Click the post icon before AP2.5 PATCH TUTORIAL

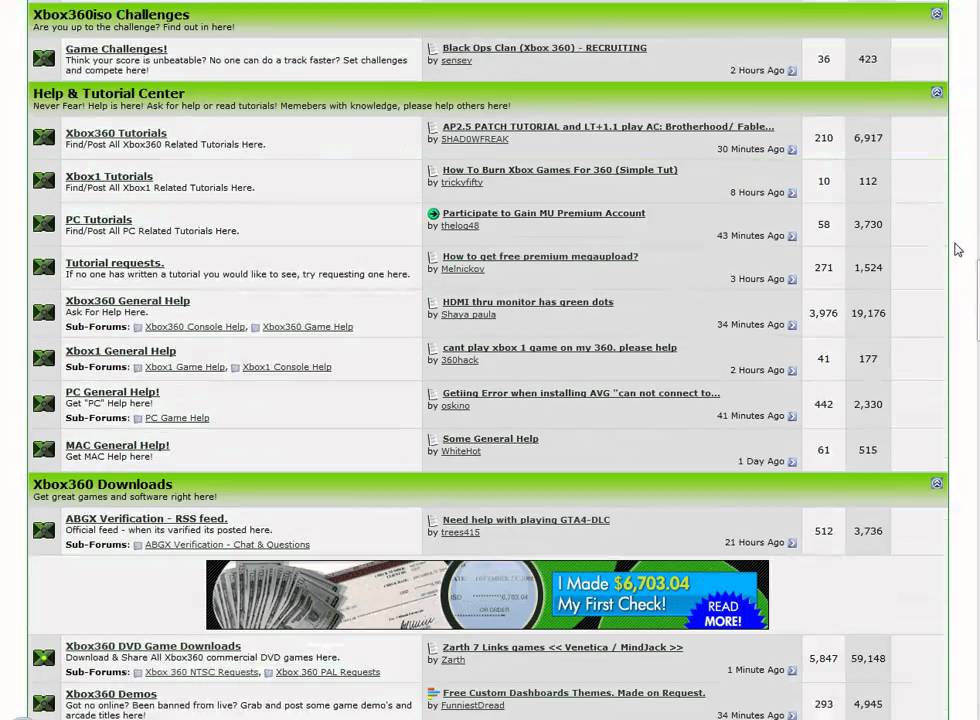[x=432, y=127]
